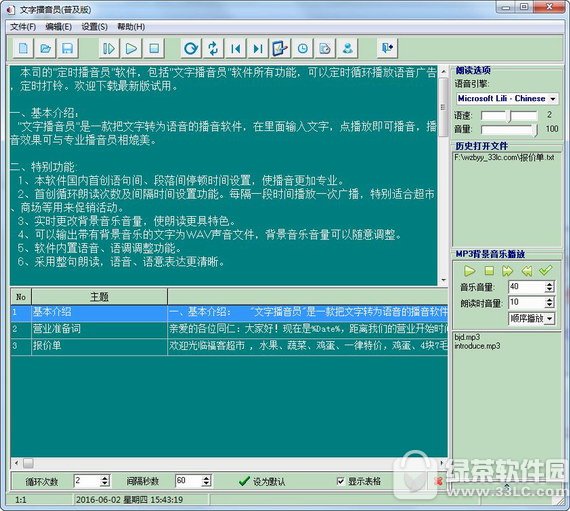Viewport: 570px width, 511px height.
Task: Click the 主题 column header
Action: tap(99, 297)
